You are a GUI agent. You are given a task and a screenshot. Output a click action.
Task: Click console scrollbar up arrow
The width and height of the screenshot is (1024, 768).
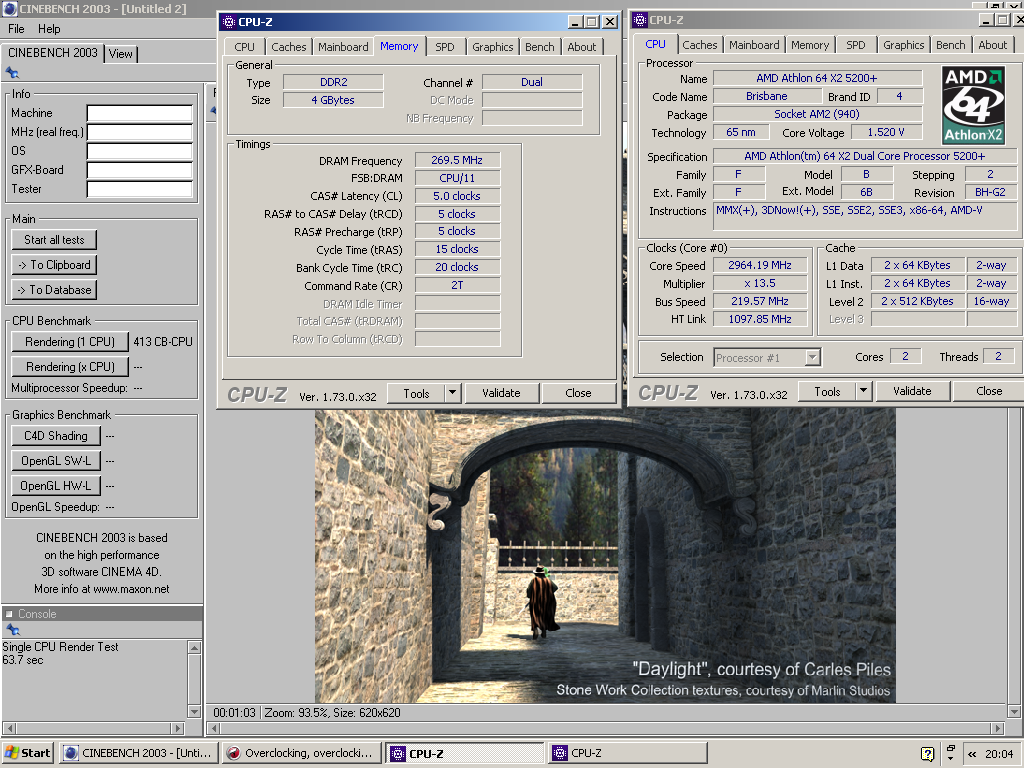194,647
